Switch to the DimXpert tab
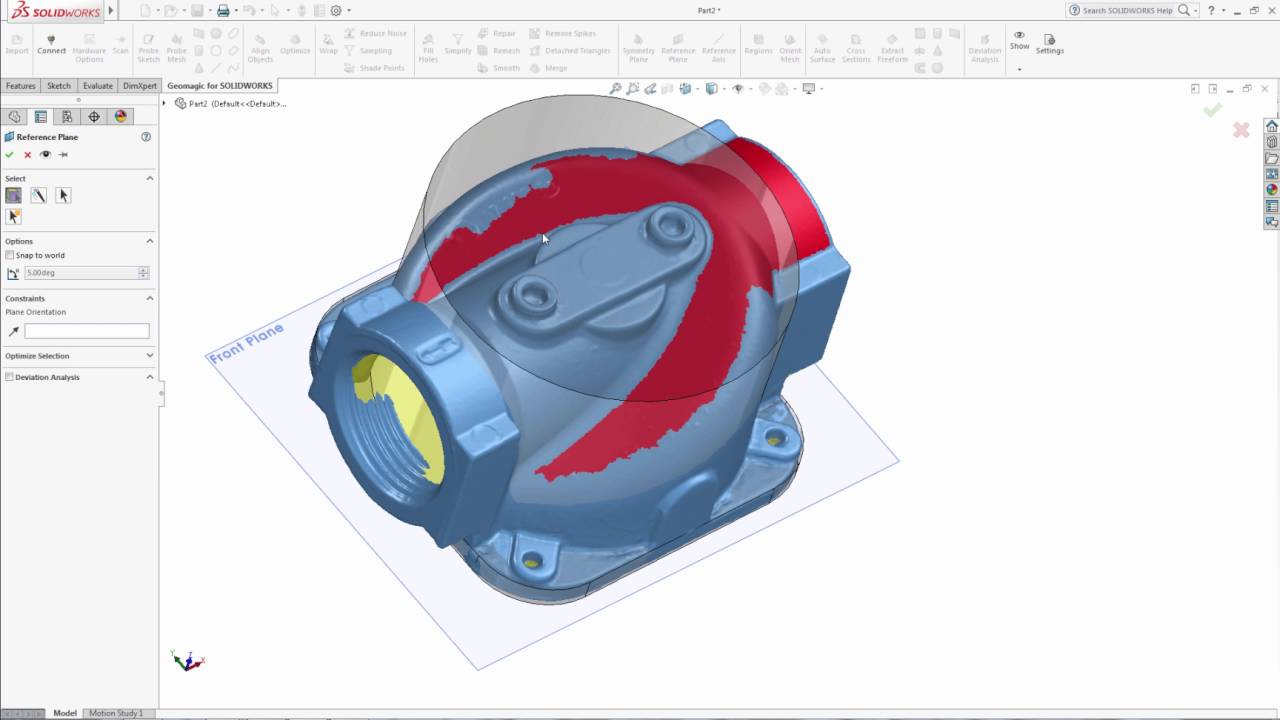The image size is (1280, 720). [139, 86]
